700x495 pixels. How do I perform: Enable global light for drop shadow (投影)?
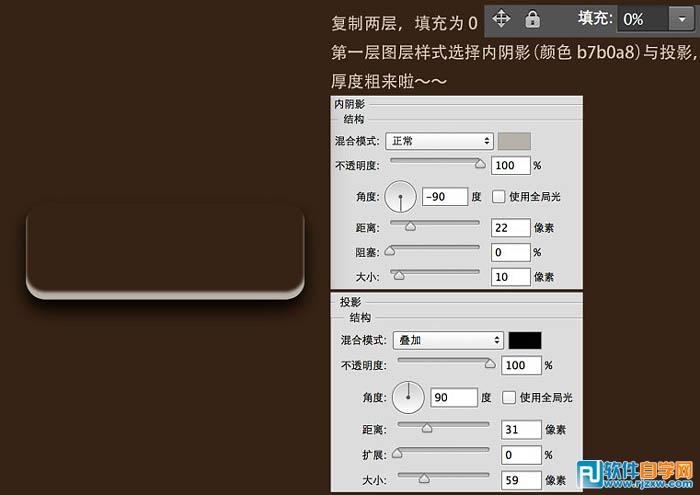pyautogui.click(x=509, y=397)
